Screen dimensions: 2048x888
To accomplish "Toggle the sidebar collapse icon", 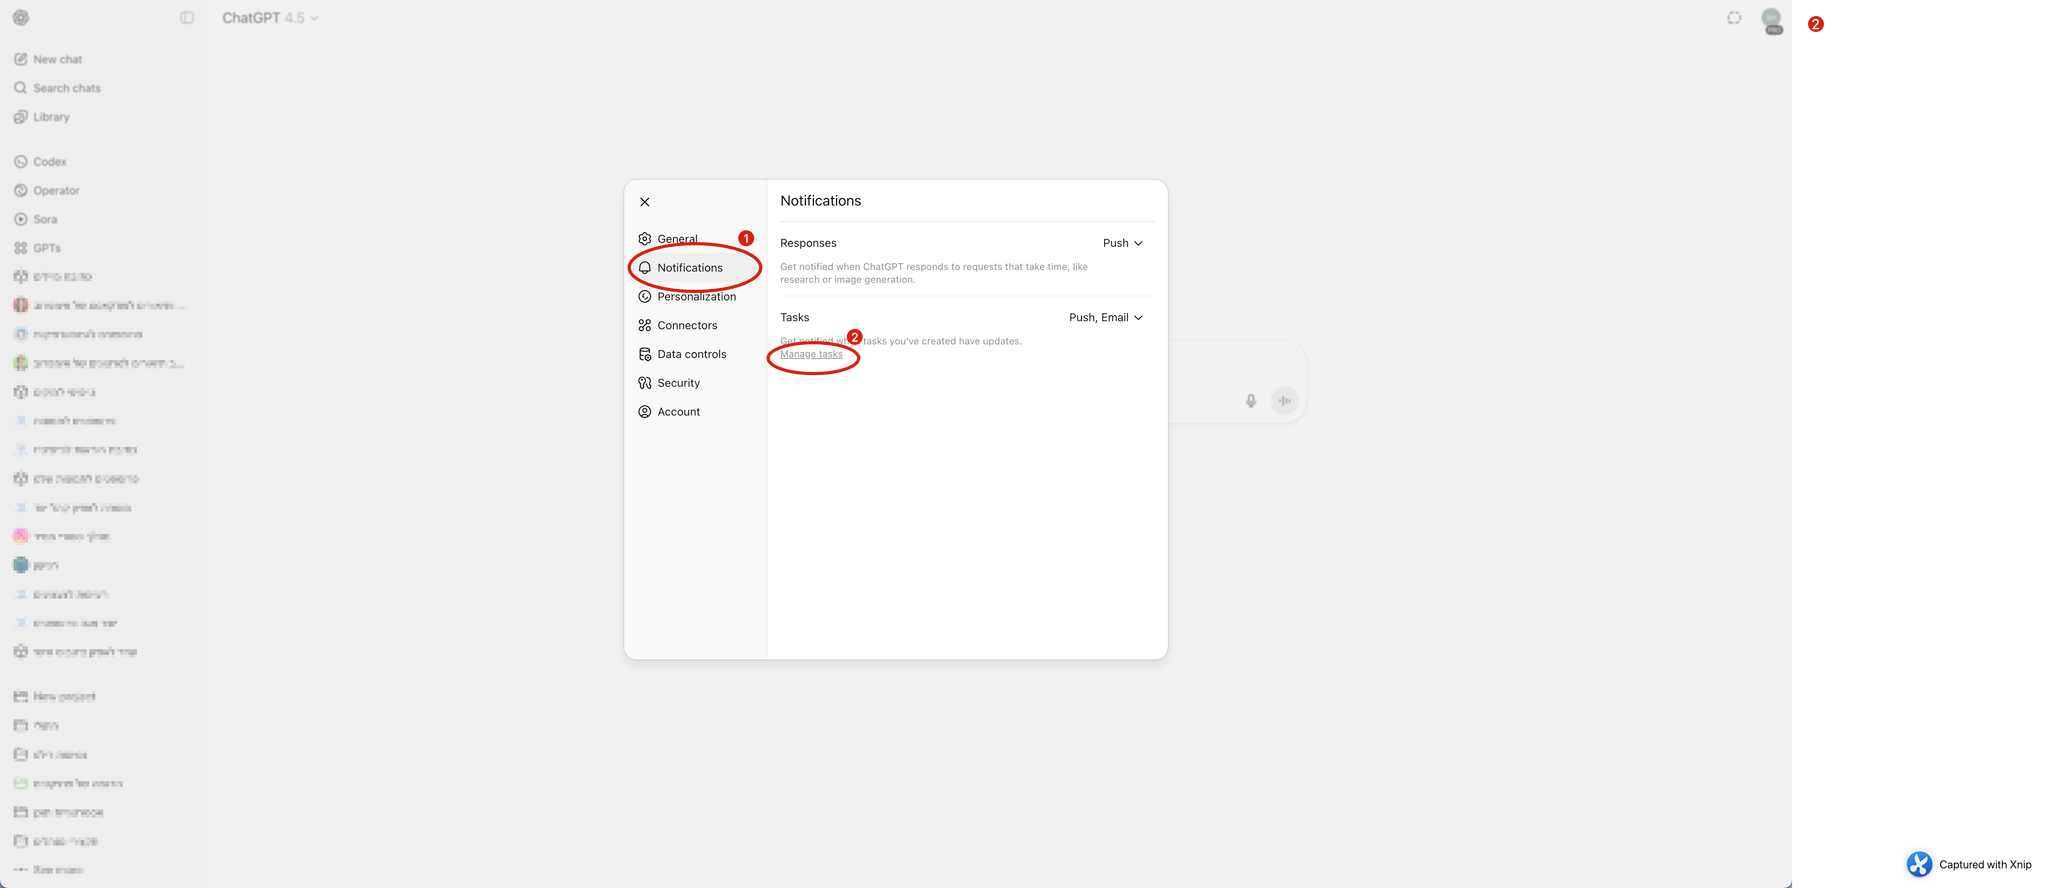I will [187, 18].
